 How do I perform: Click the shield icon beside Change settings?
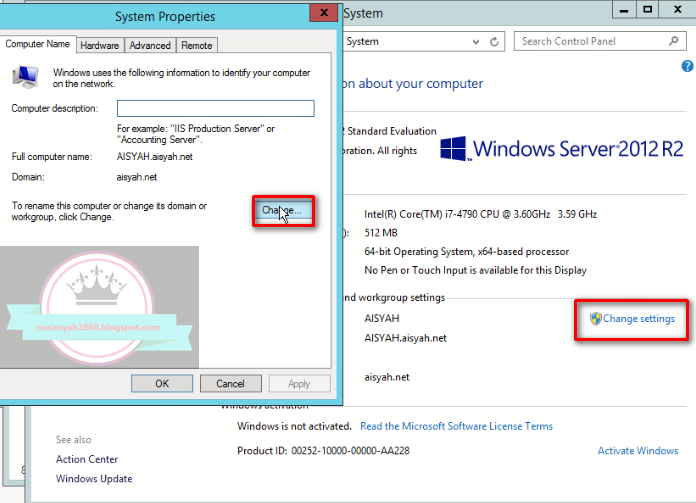coord(595,318)
